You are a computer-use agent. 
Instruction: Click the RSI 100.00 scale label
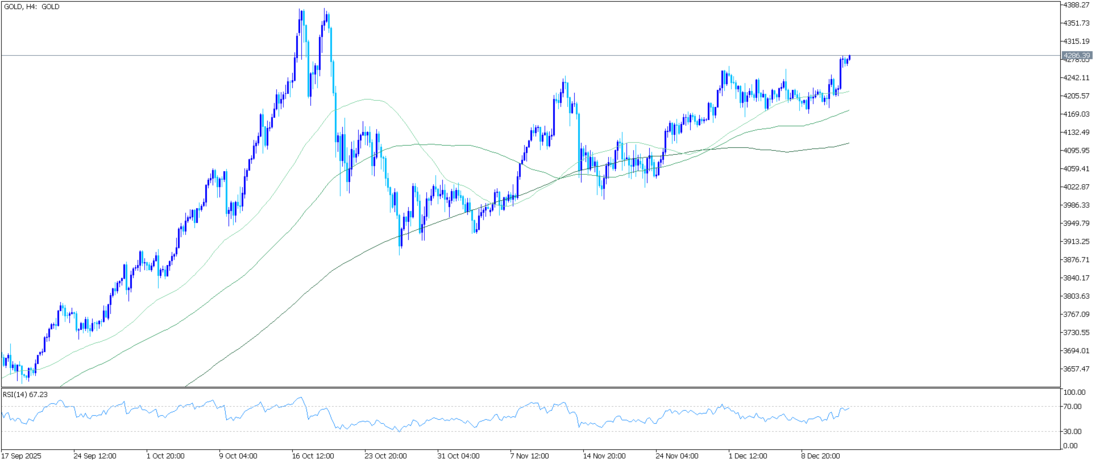(1074, 394)
